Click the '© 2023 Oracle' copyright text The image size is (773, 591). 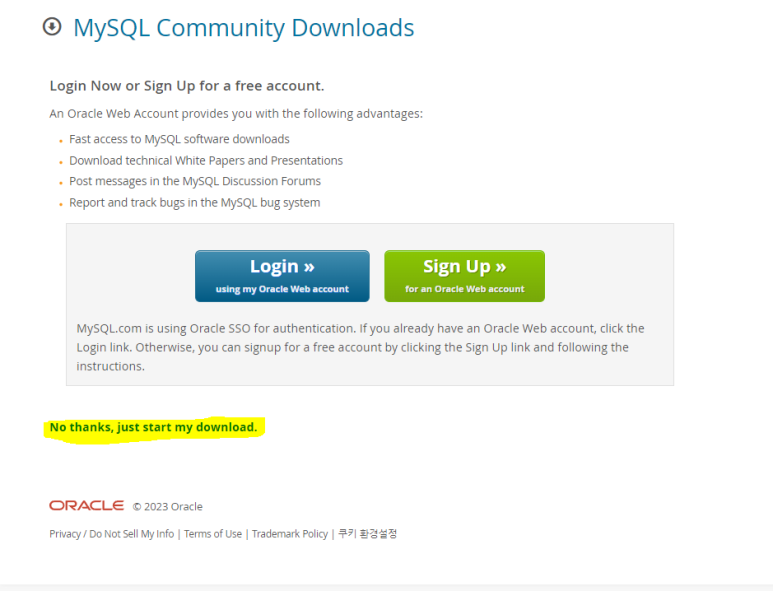pyautogui.click(x=168, y=507)
